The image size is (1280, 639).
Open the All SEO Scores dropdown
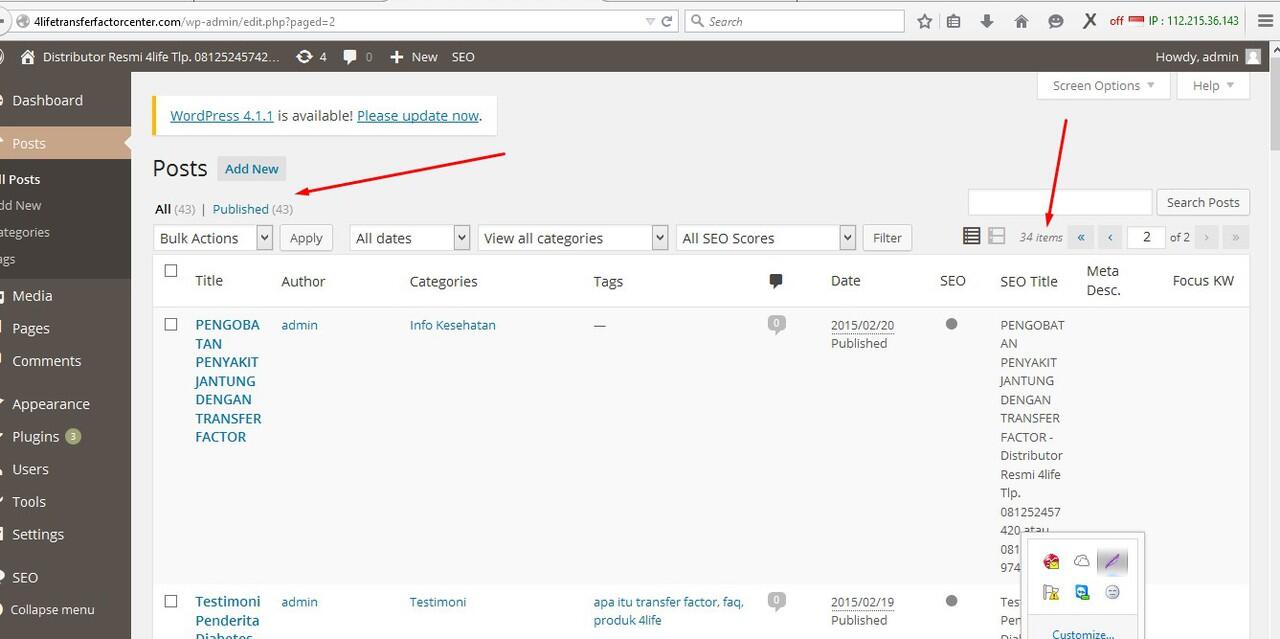pos(766,237)
